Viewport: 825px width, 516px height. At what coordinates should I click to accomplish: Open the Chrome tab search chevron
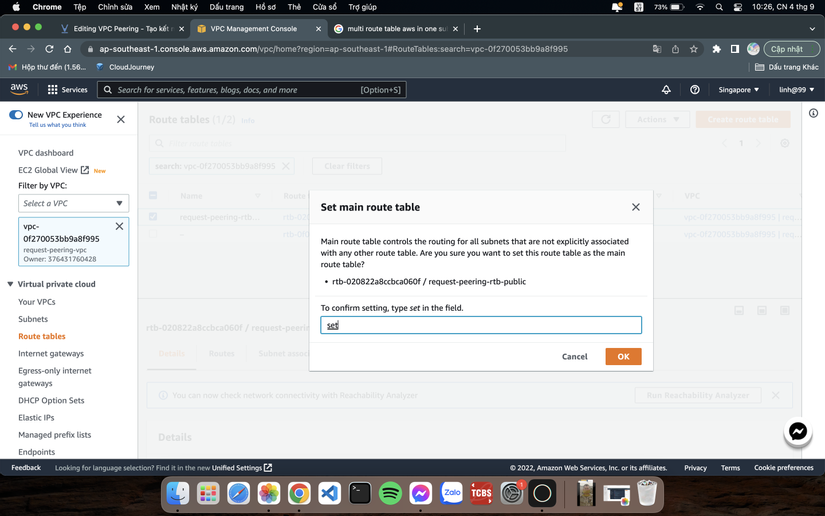(812, 29)
